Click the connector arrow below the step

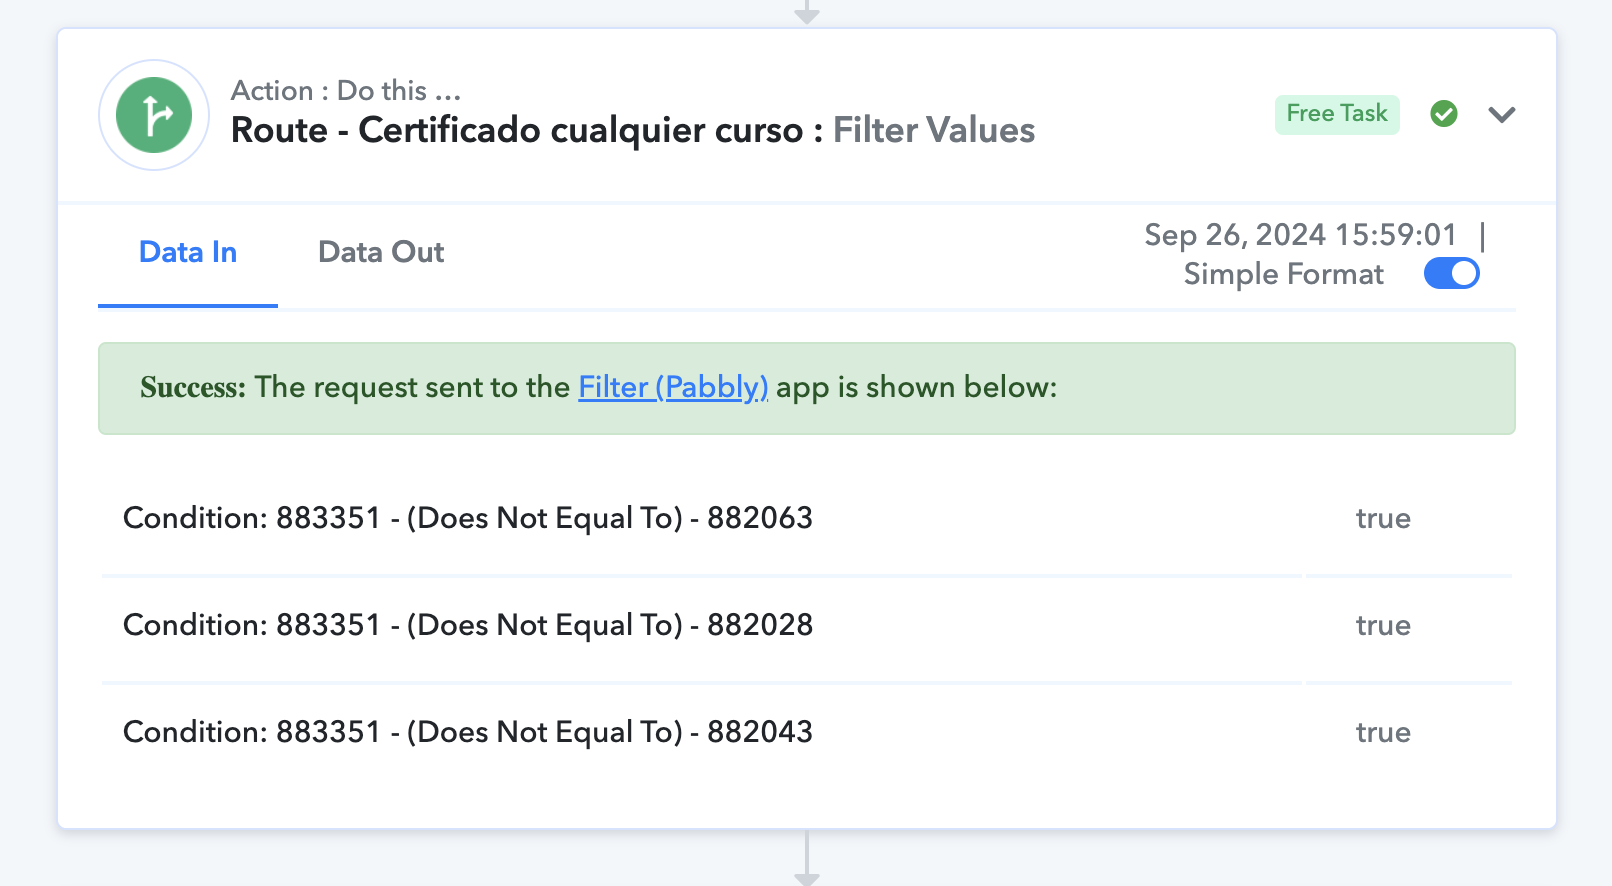pyautogui.click(x=807, y=858)
